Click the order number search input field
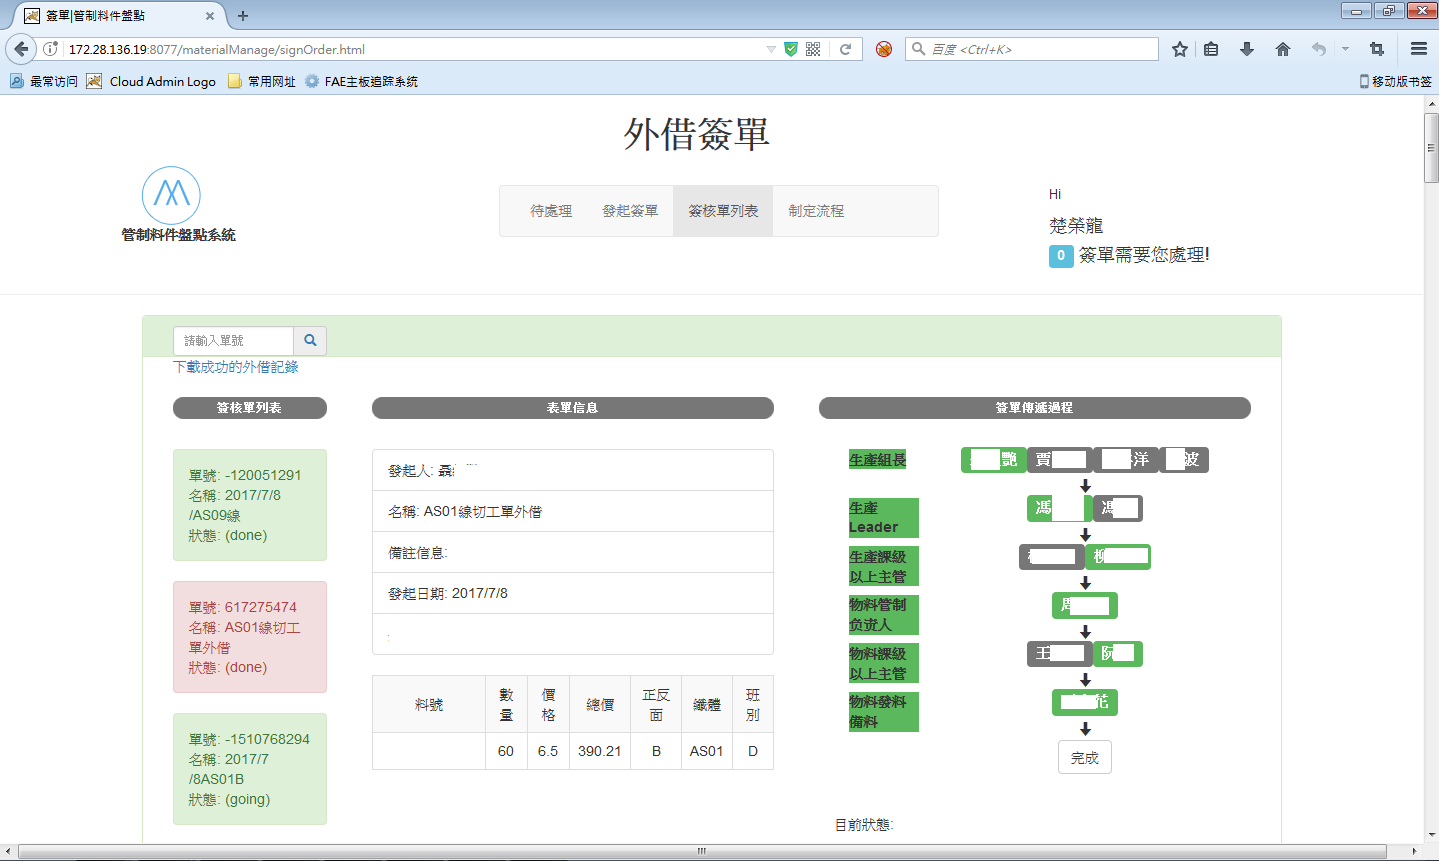The width and height of the screenshot is (1439, 861). coord(233,341)
